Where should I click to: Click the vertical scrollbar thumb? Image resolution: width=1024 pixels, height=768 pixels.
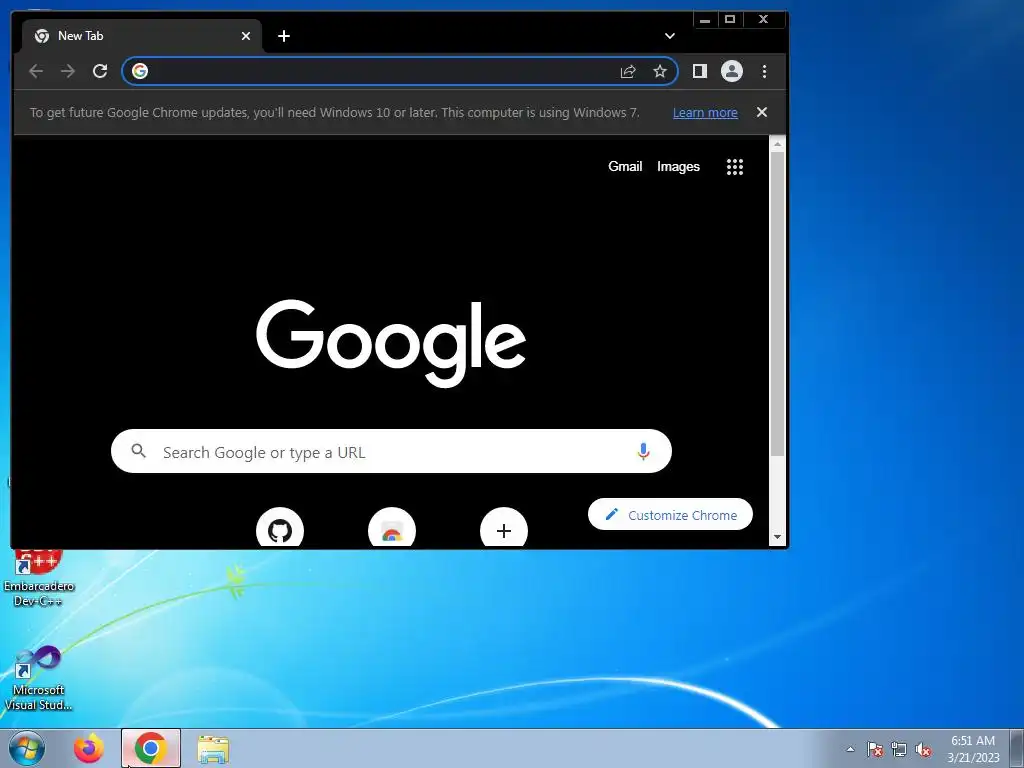pyautogui.click(x=777, y=304)
